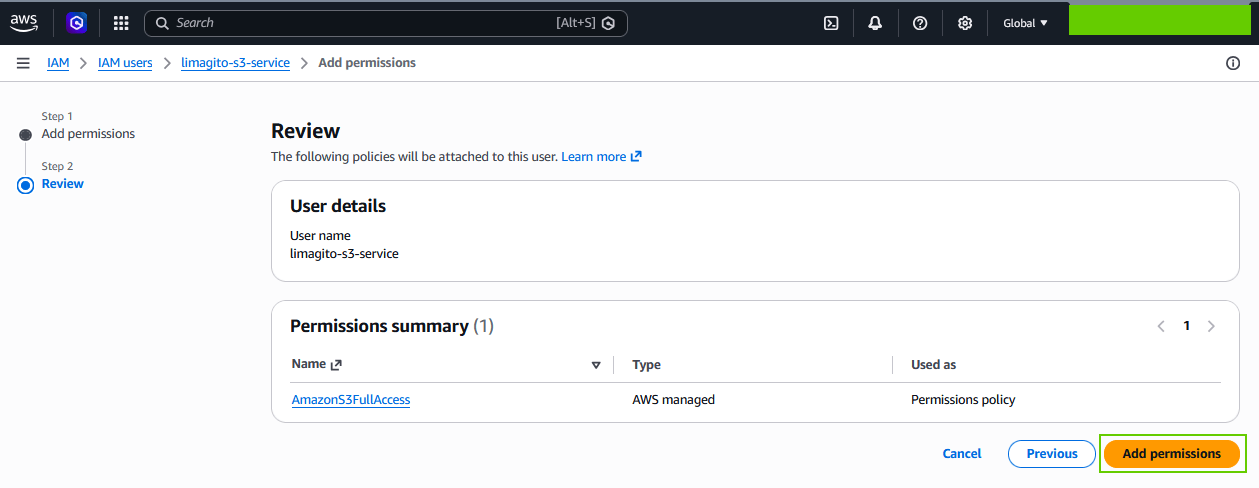Click the Add permissions button
The image size is (1259, 488).
1172,454
